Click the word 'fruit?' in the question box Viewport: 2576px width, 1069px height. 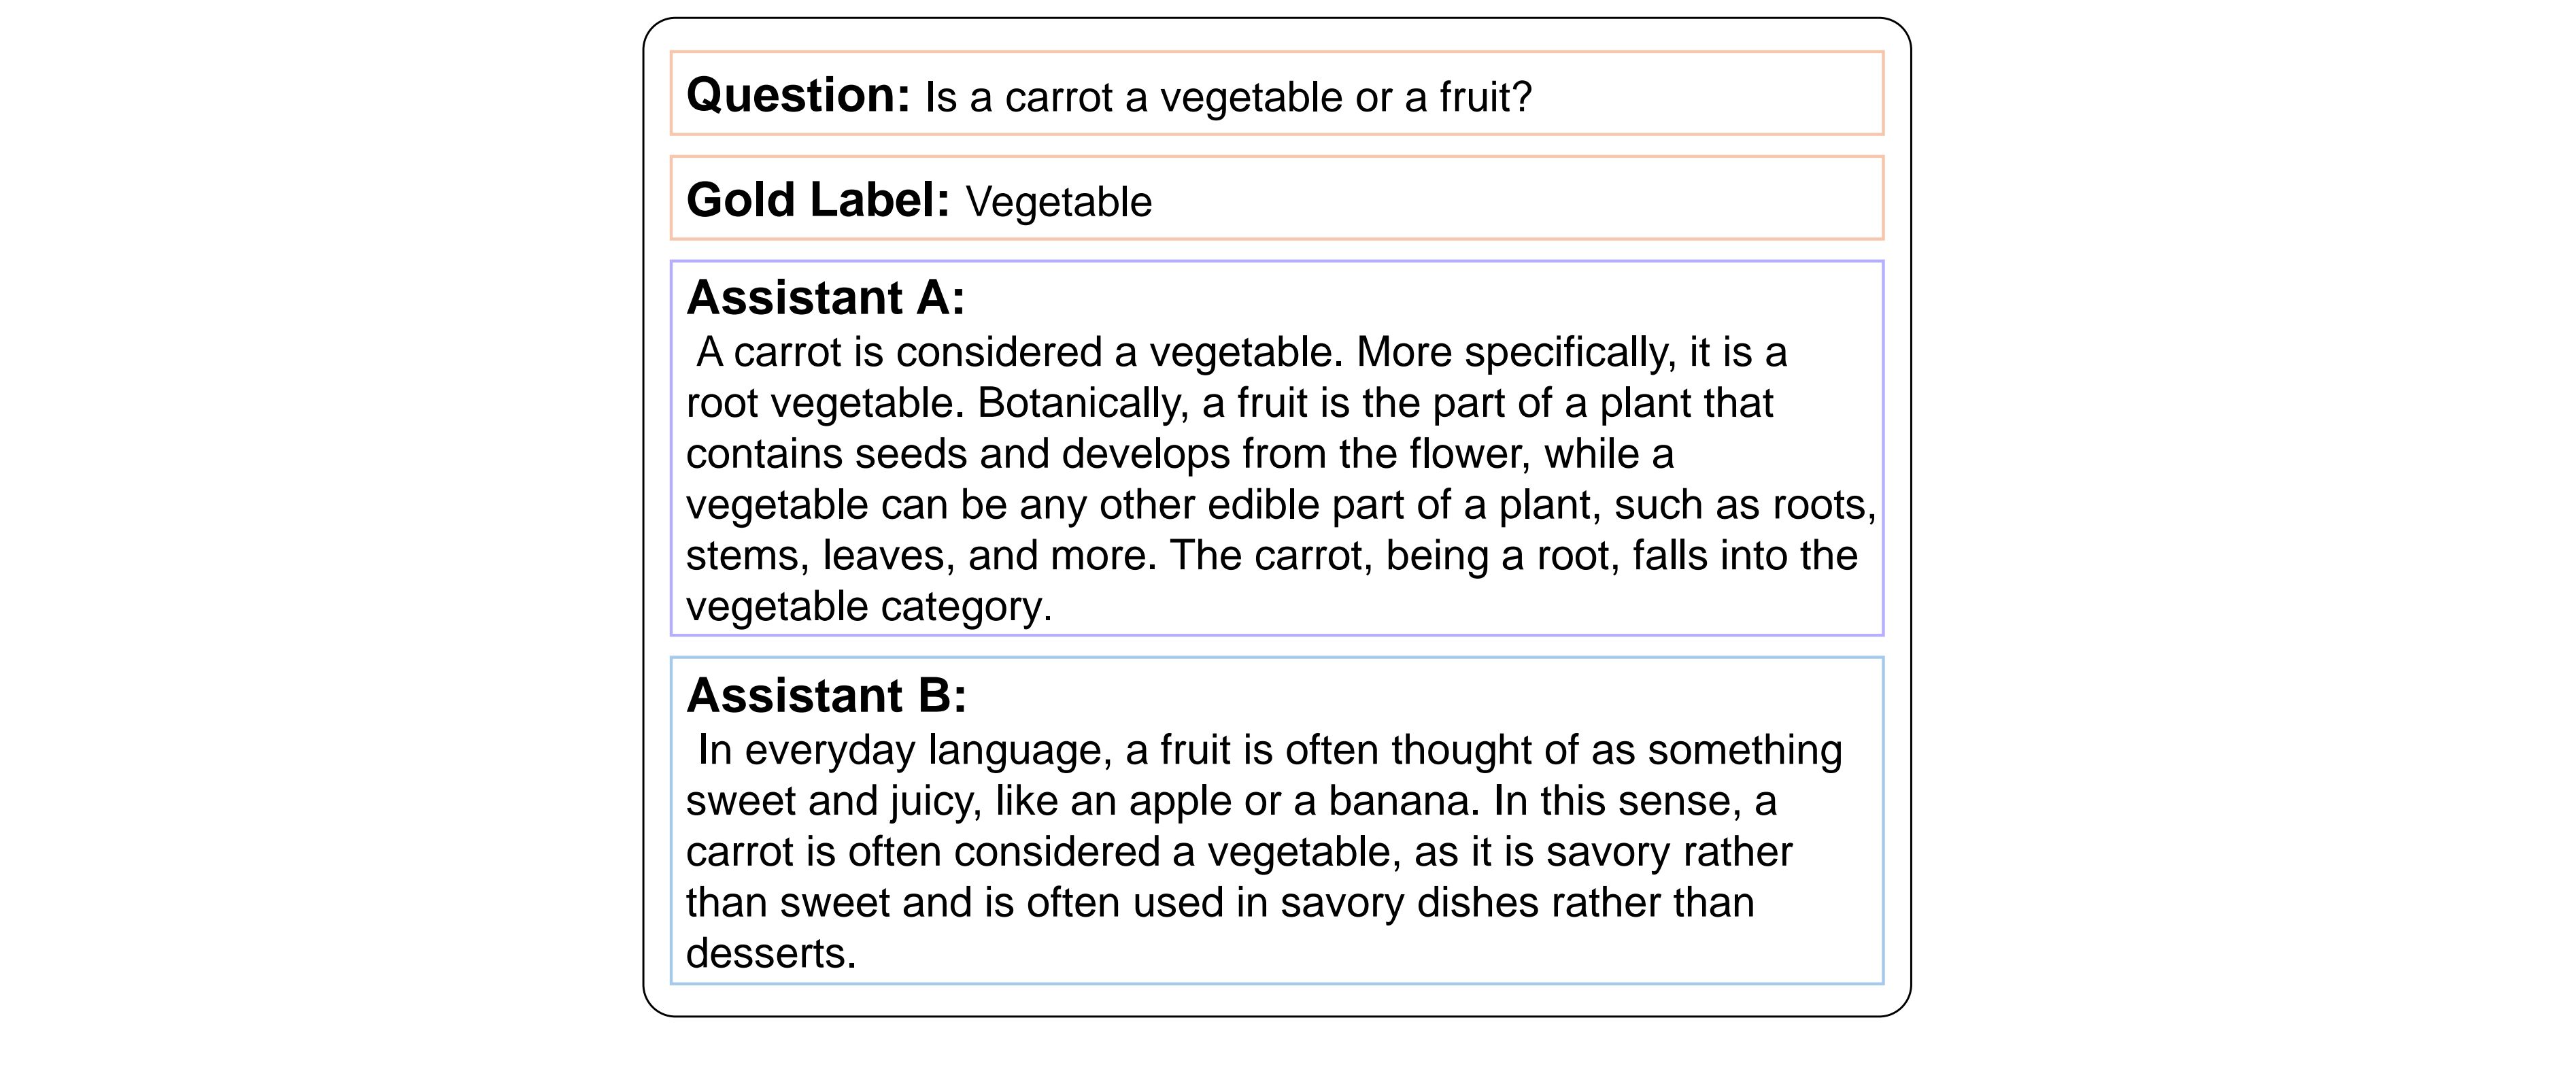[x=1485, y=97]
